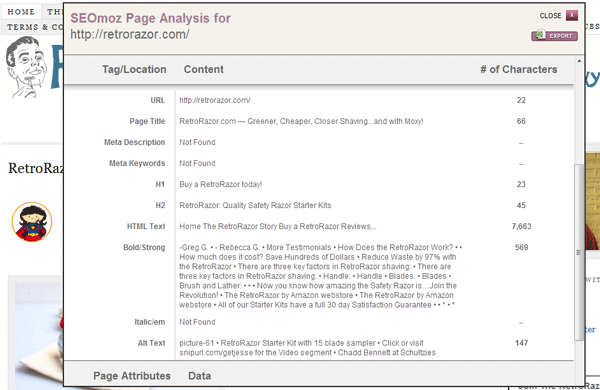The image size is (600, 390).
Task: Click the Data column header
Action: [x=199, y=376]
